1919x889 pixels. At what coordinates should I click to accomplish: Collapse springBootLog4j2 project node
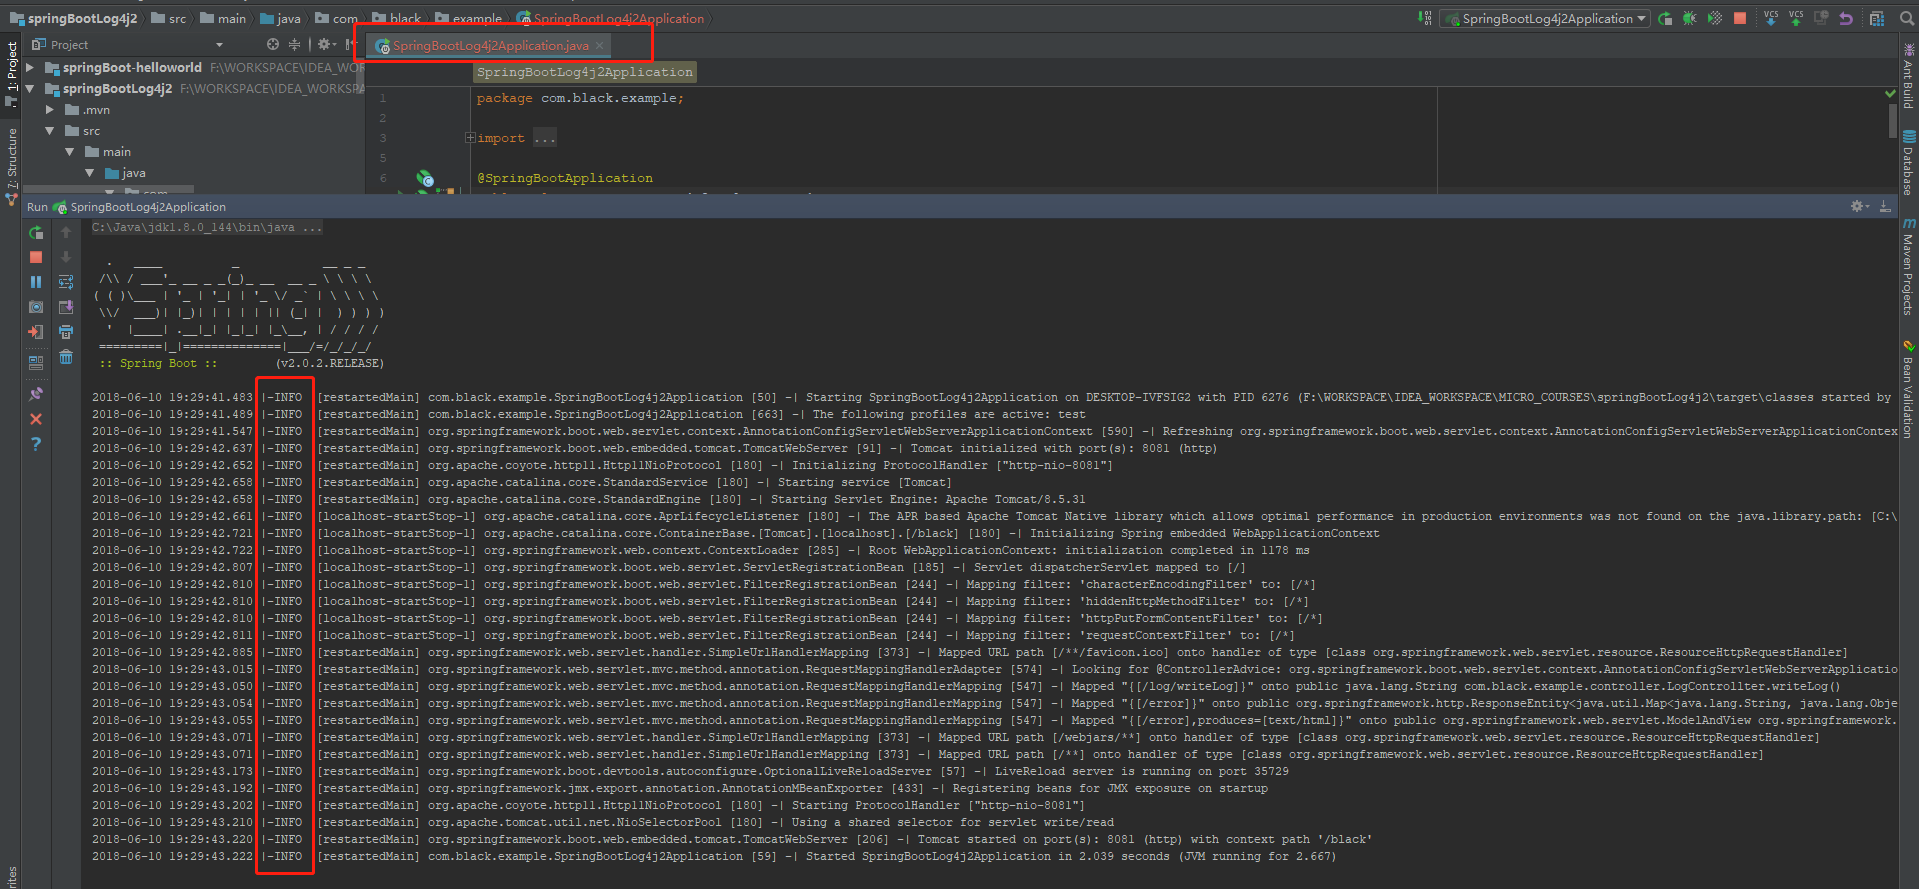pos(30,88)
